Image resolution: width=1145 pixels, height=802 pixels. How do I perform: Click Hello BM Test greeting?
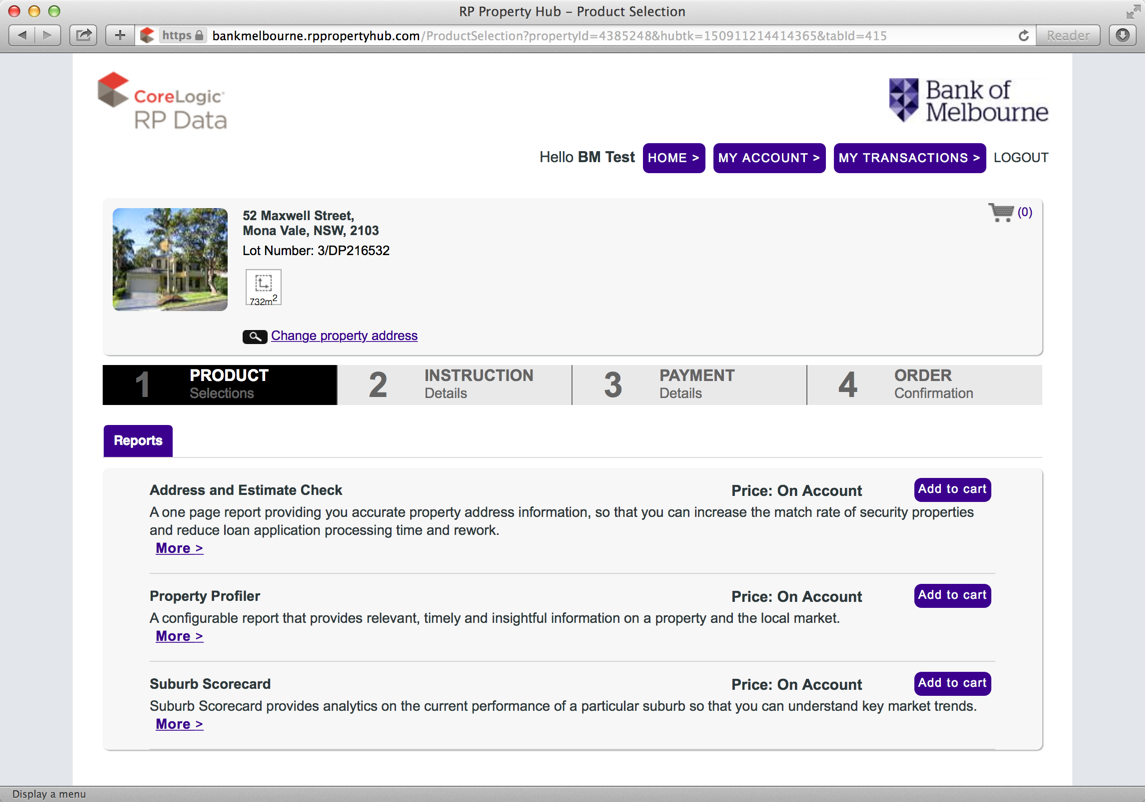point(587,157)
